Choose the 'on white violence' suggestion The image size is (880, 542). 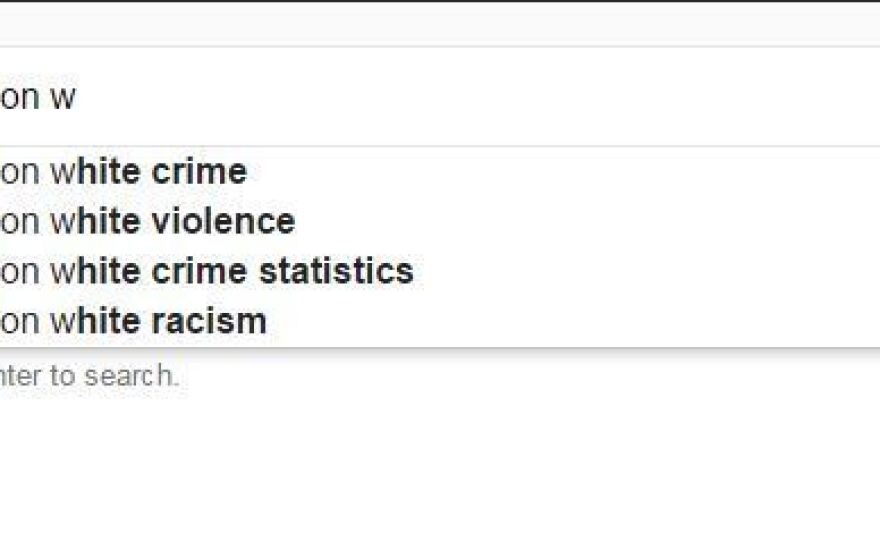[148, 221]
